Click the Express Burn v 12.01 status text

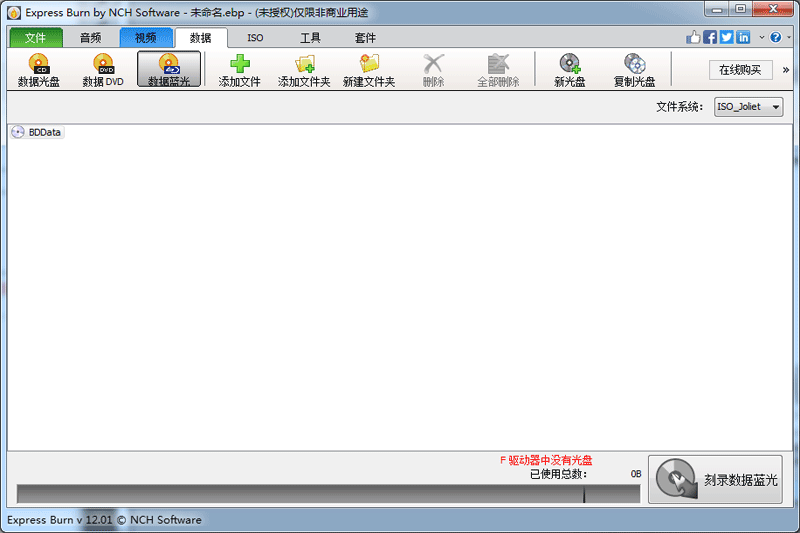[x=104, y=520]
